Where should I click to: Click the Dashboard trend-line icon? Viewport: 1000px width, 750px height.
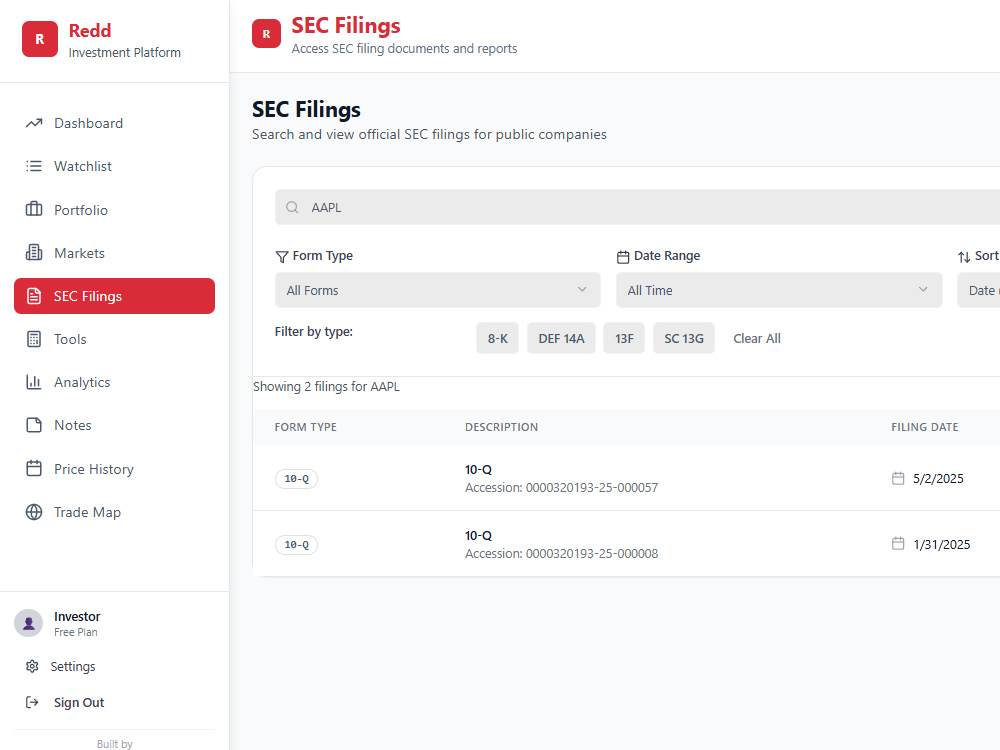pos(34,123)
